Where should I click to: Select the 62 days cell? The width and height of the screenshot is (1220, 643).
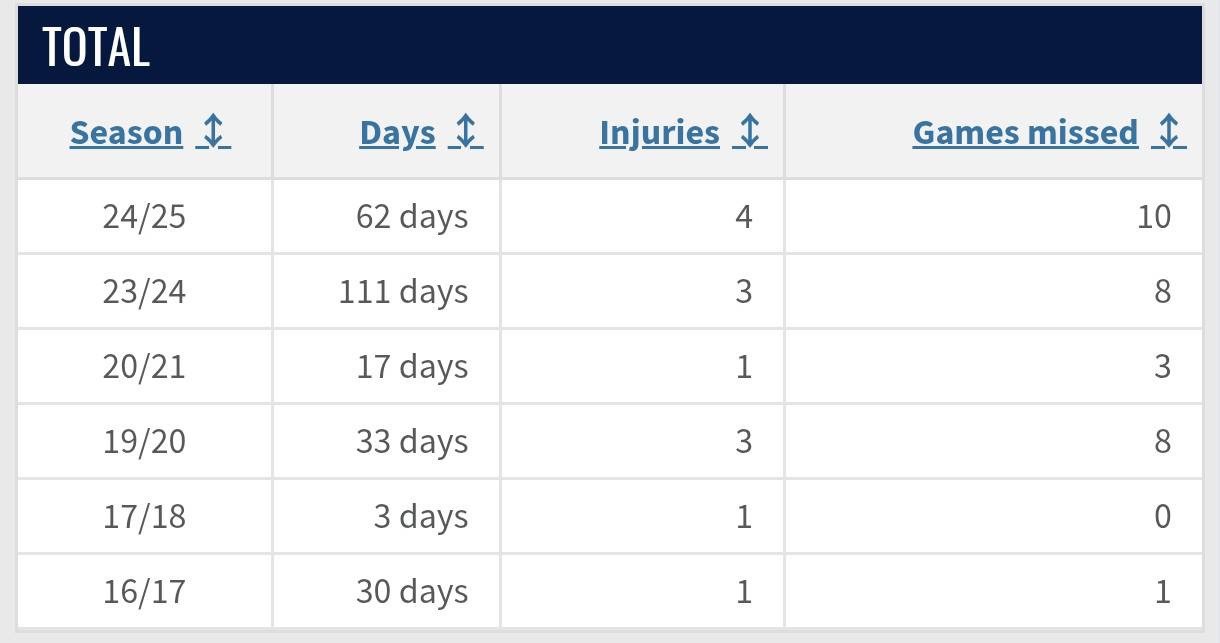pyautogui.click(x=411, y=217)
